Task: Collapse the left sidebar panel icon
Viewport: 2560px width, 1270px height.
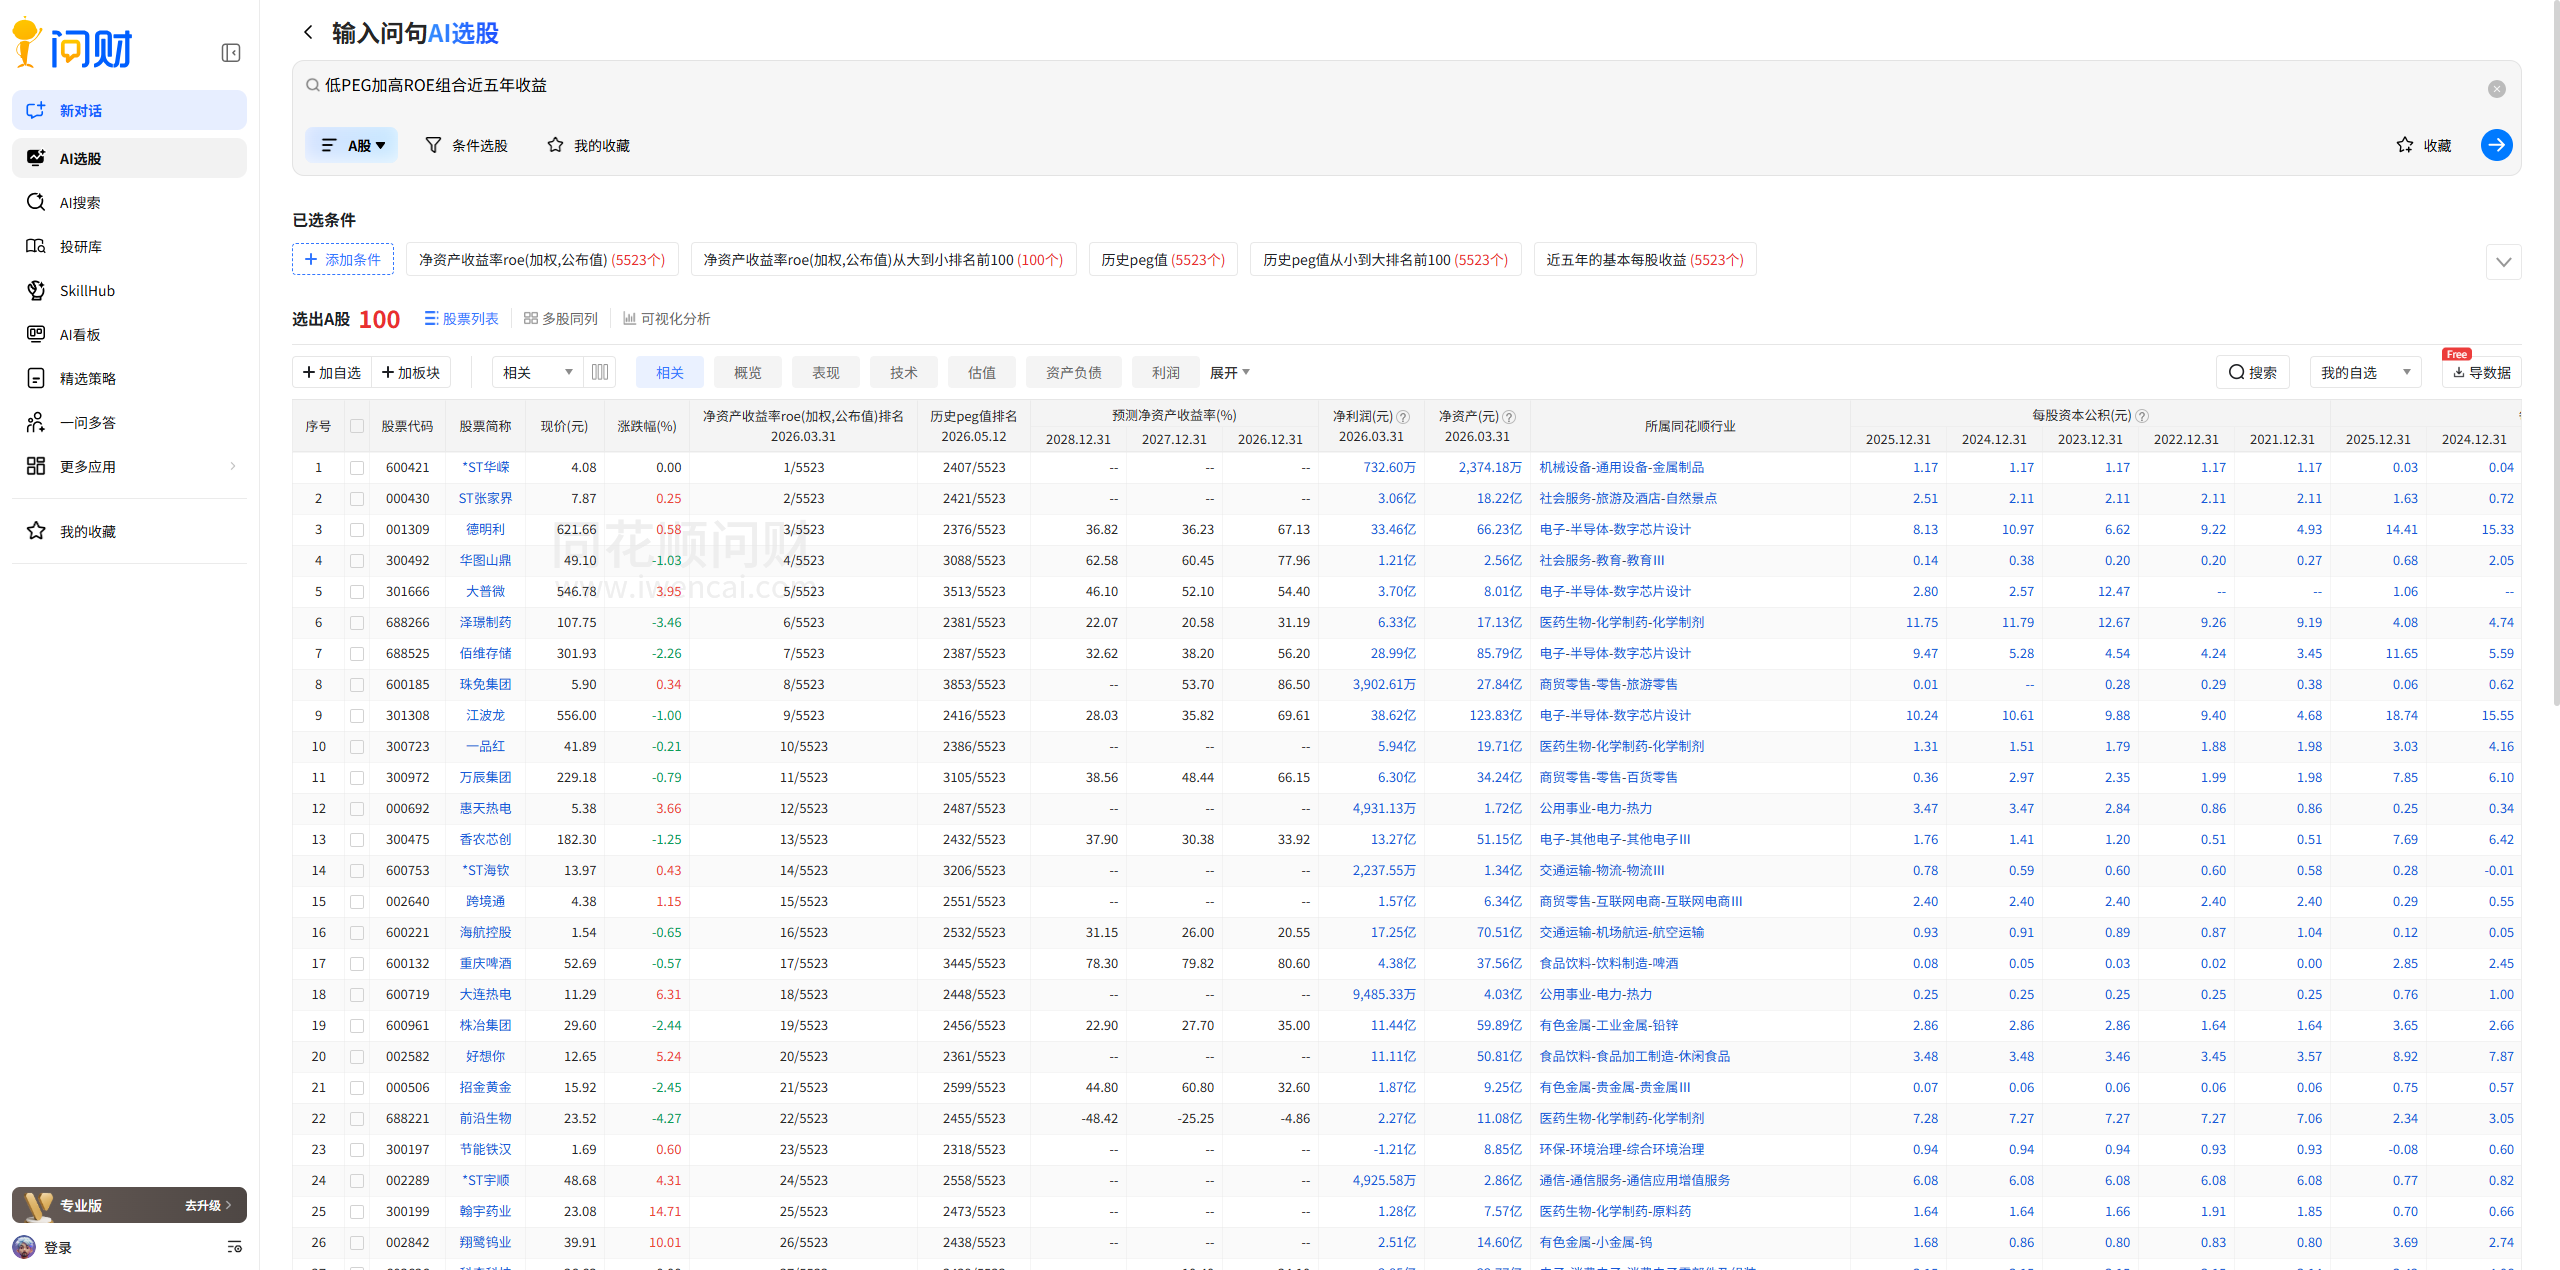Action: click(x=231, y=53)
